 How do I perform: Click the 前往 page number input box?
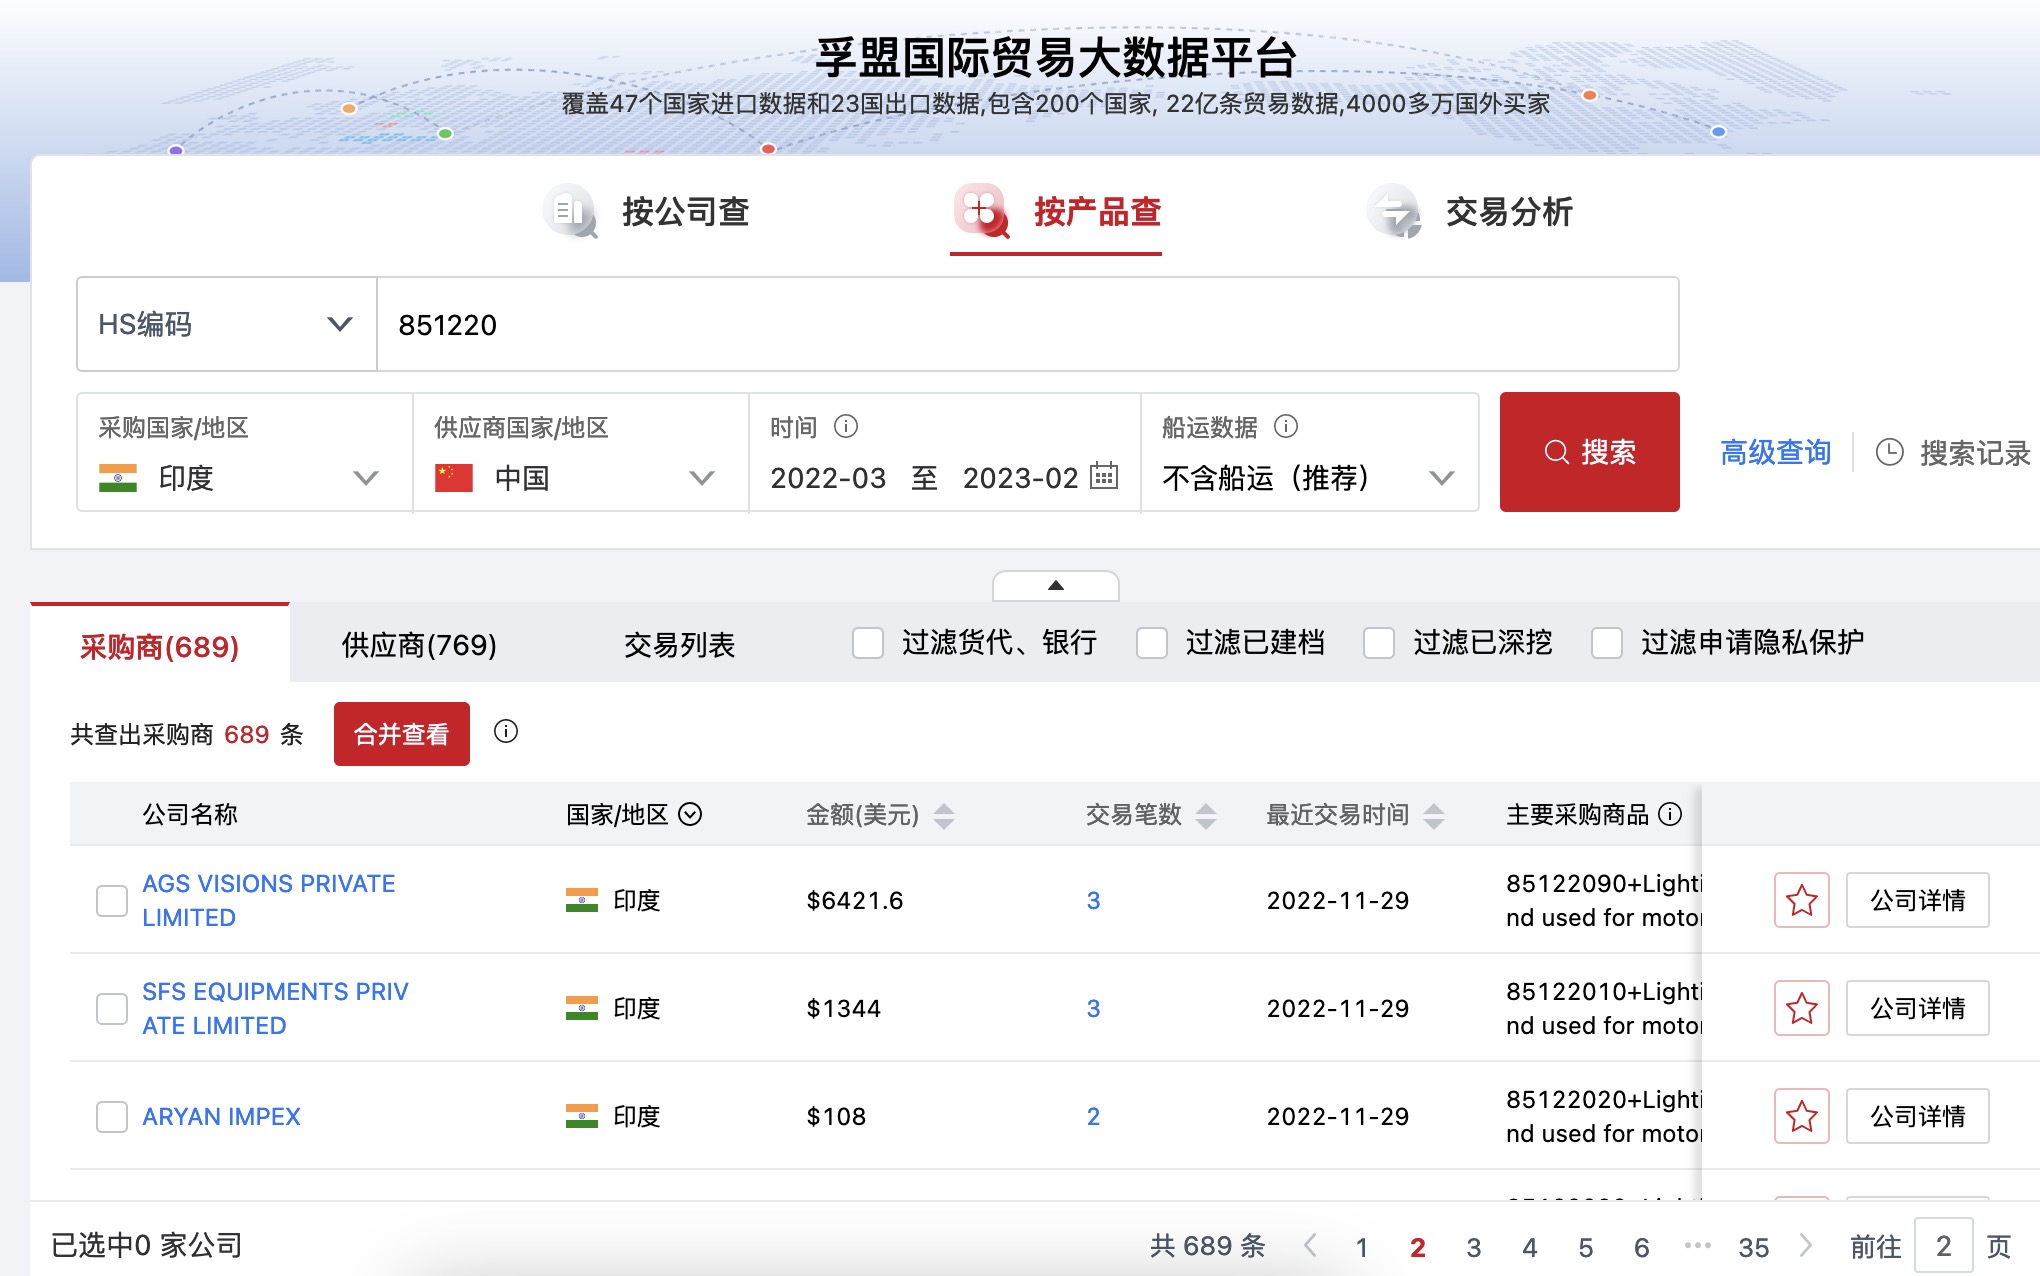[x=1943, y=1247]
